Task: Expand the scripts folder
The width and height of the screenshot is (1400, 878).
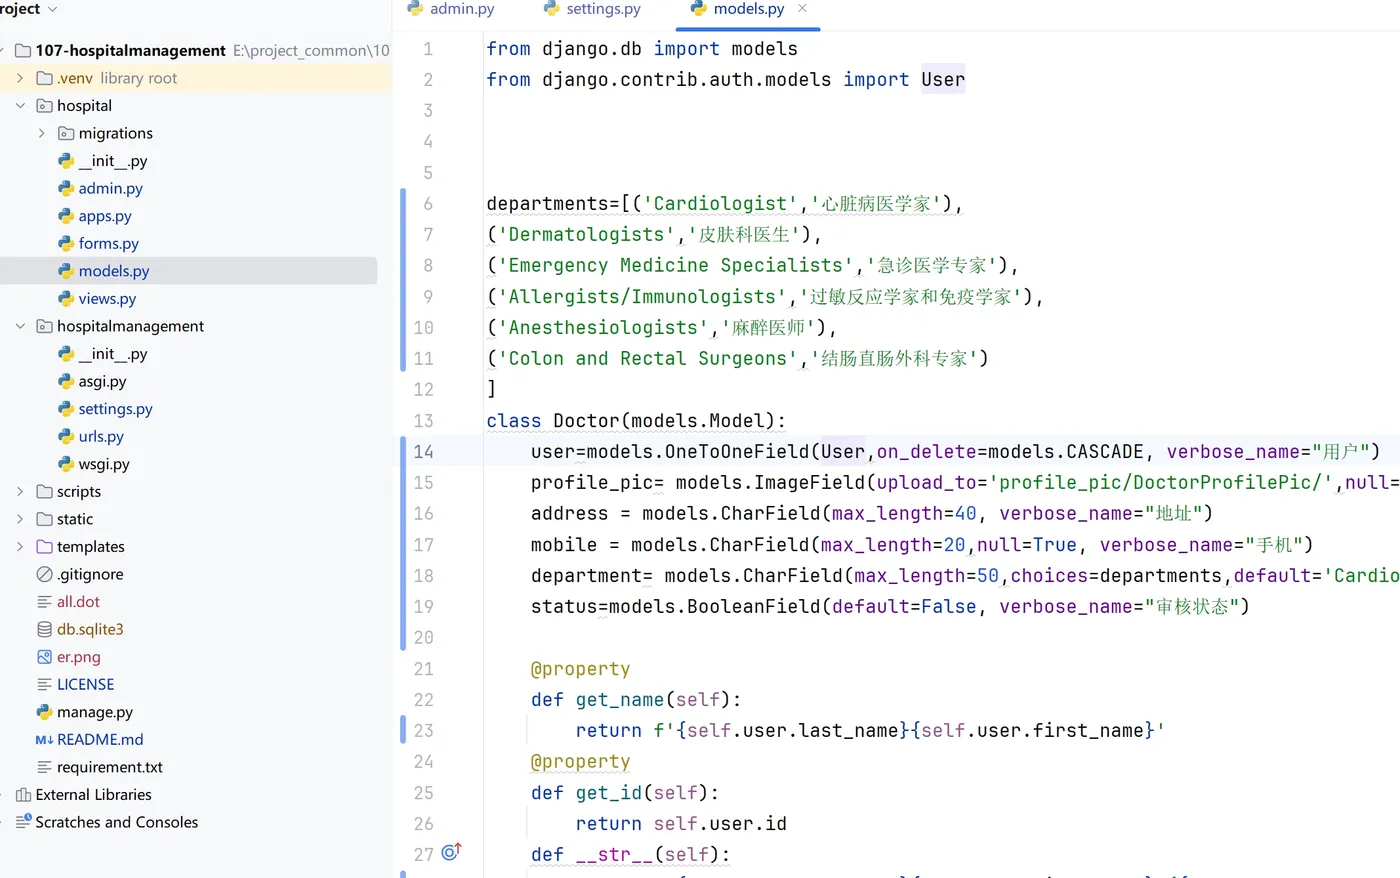Action: pyautogui.click(x=20, y=492)
